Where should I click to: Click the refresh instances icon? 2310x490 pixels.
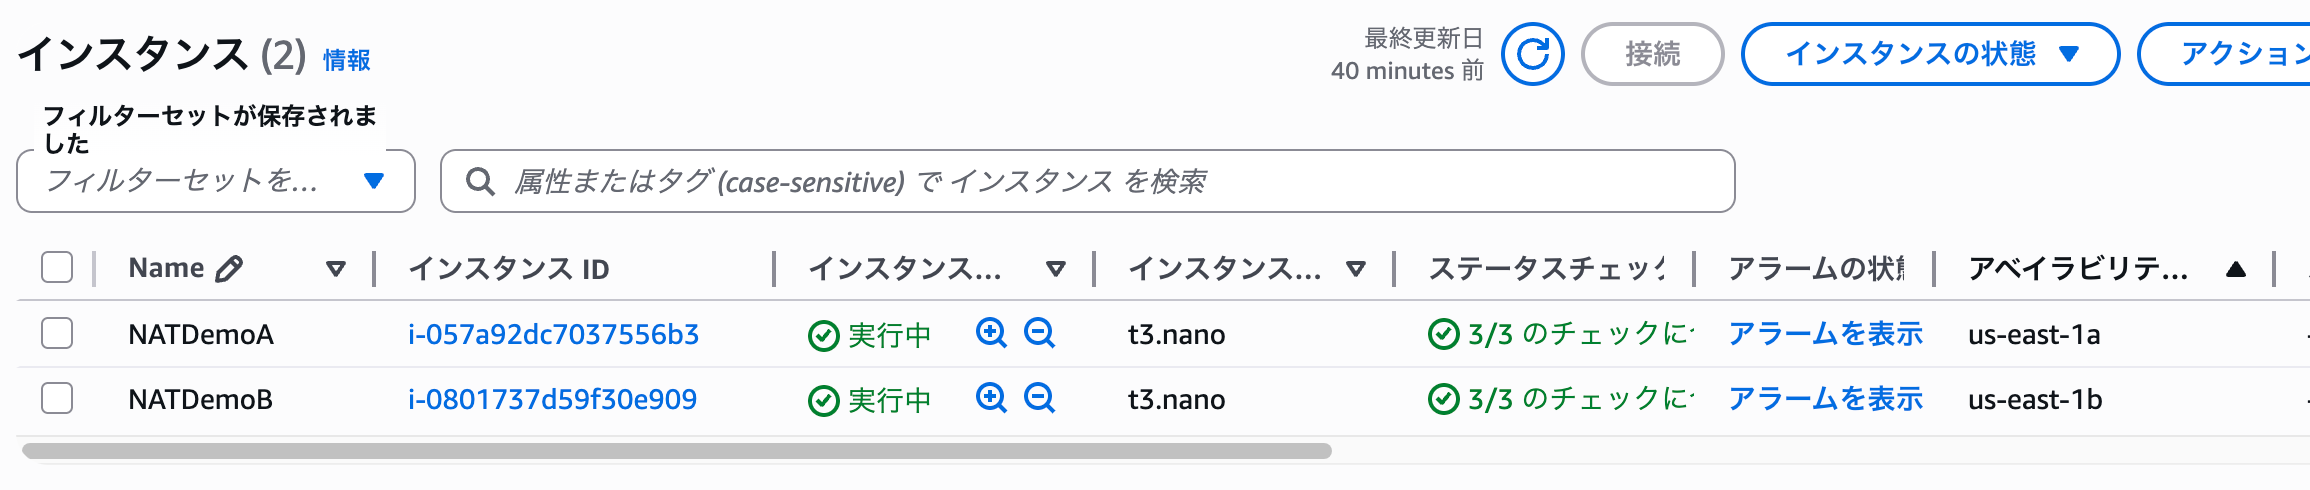pyautogui.click(x=1532, y=54)
